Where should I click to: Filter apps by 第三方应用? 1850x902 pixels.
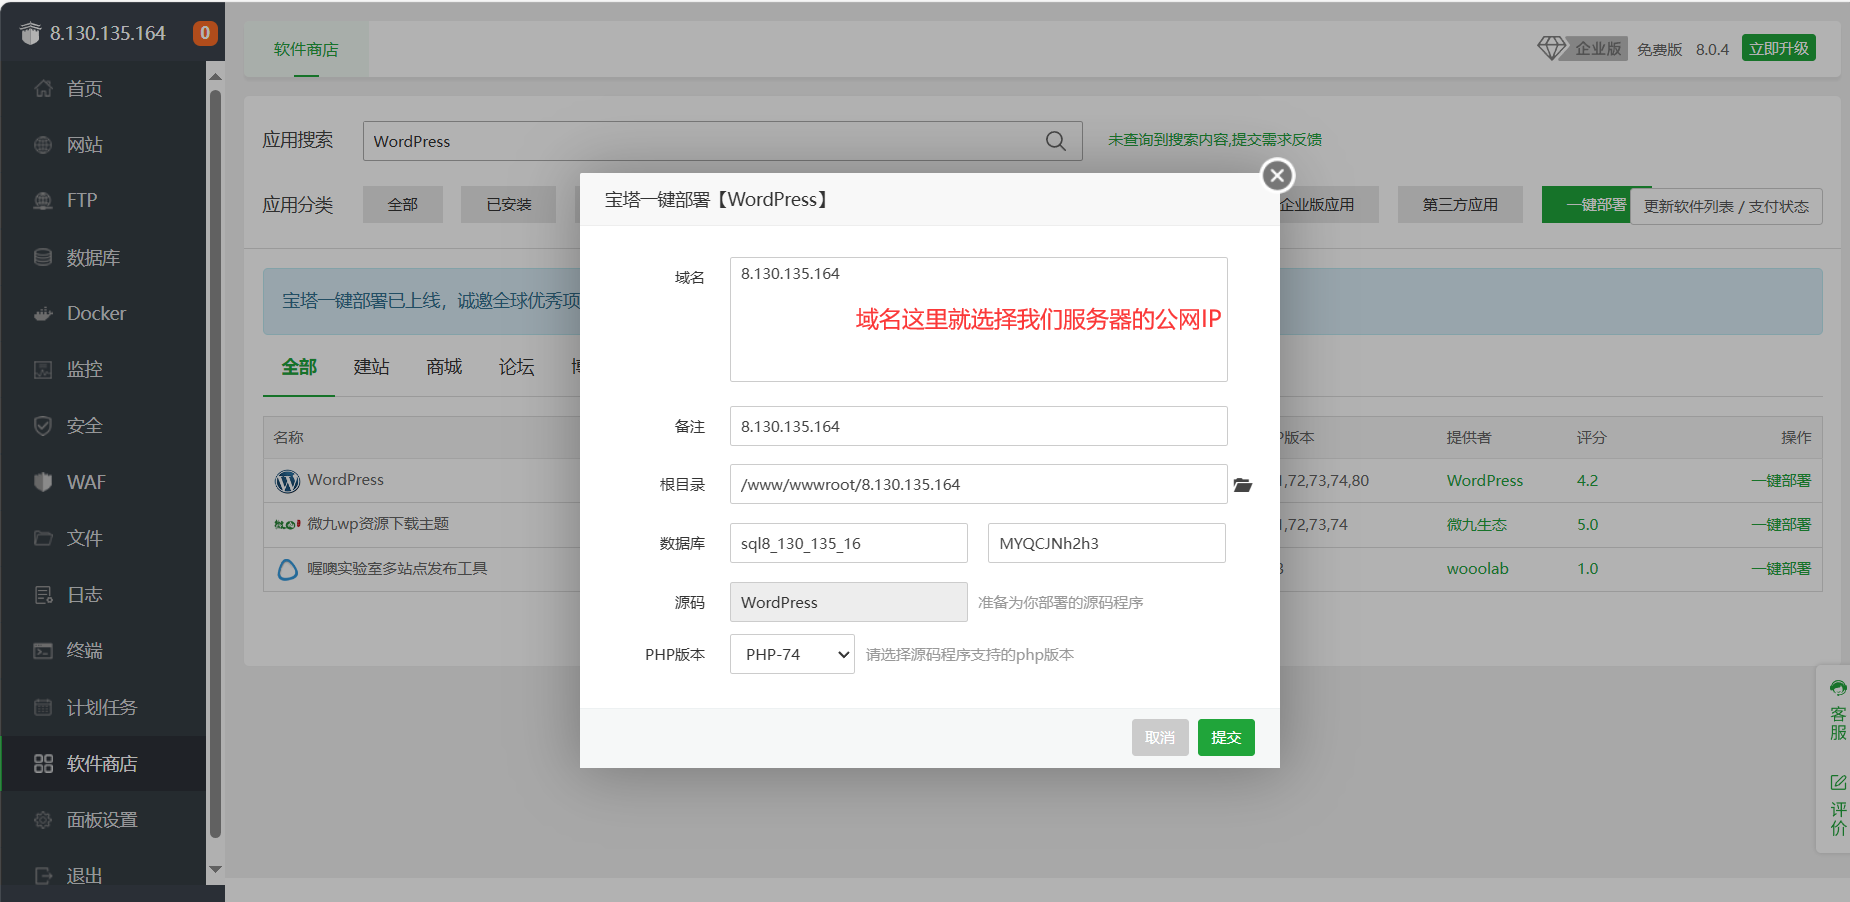pos(1460,204)
